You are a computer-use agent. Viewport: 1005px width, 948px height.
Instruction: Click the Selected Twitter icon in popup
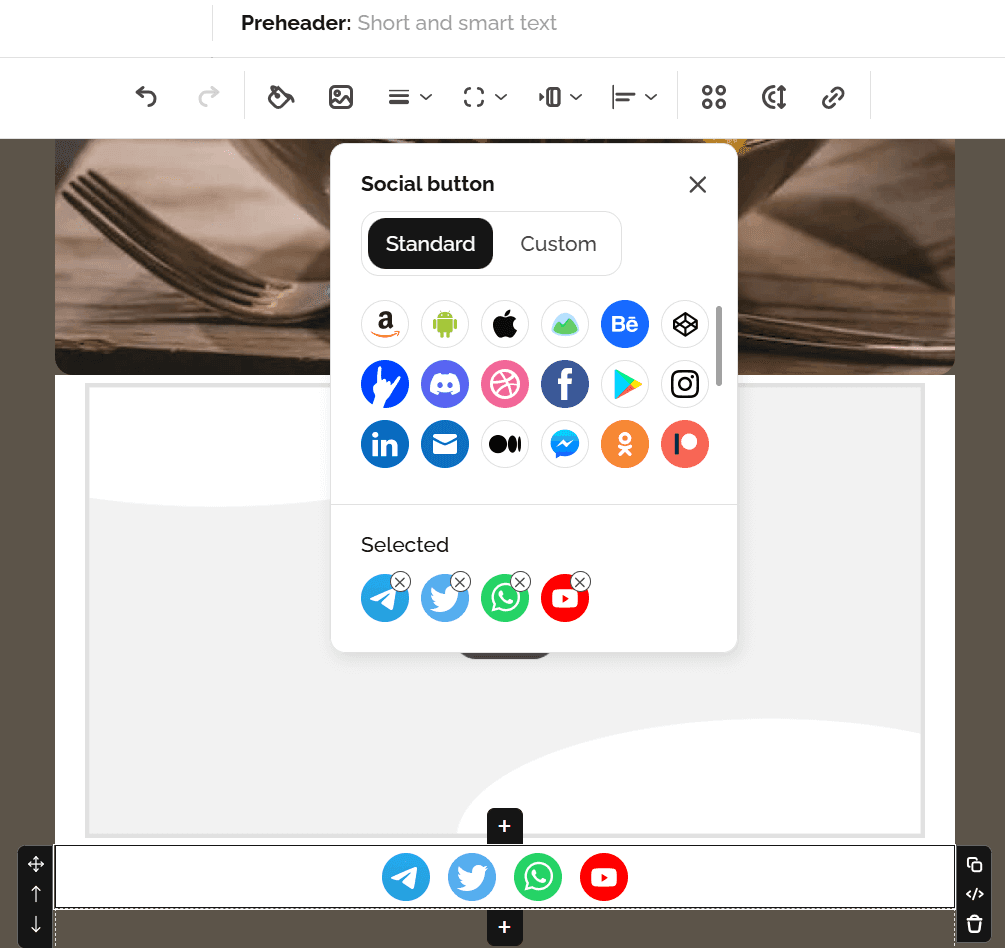point(444,599)
